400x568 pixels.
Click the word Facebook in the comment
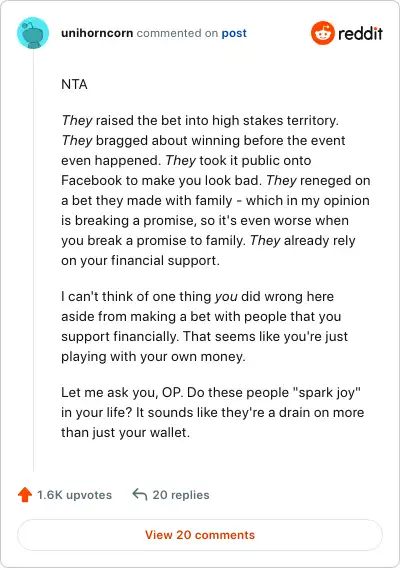[92, 180]
